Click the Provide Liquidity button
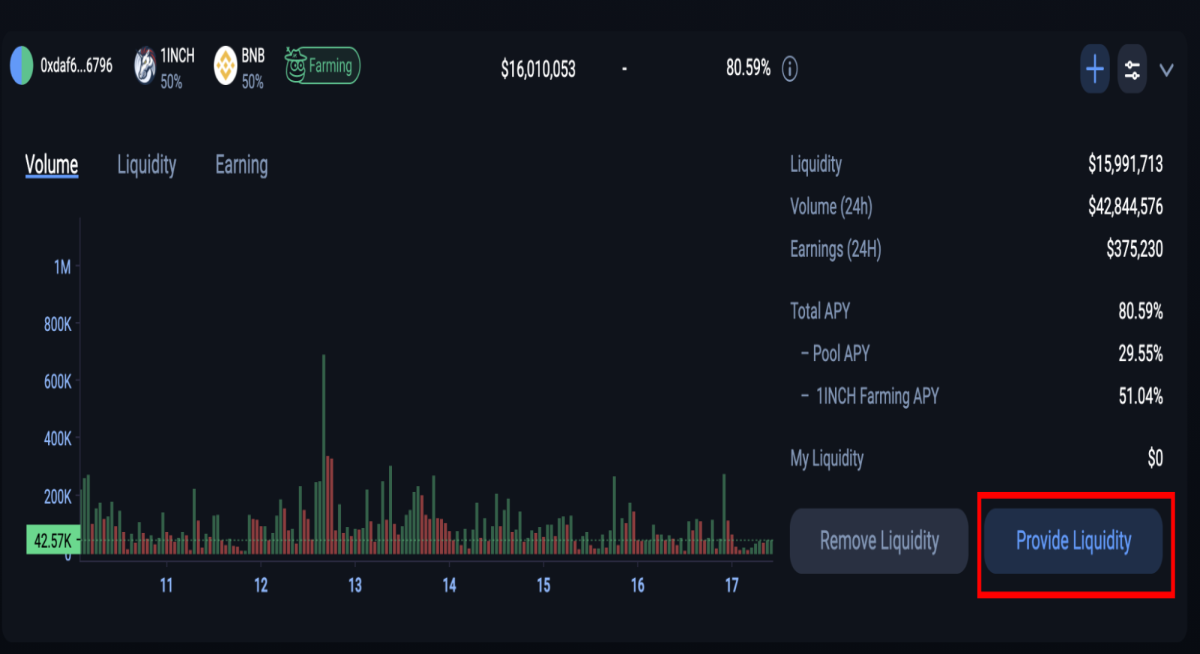This screenshot has height=654, width=1200. point(1073,541)
